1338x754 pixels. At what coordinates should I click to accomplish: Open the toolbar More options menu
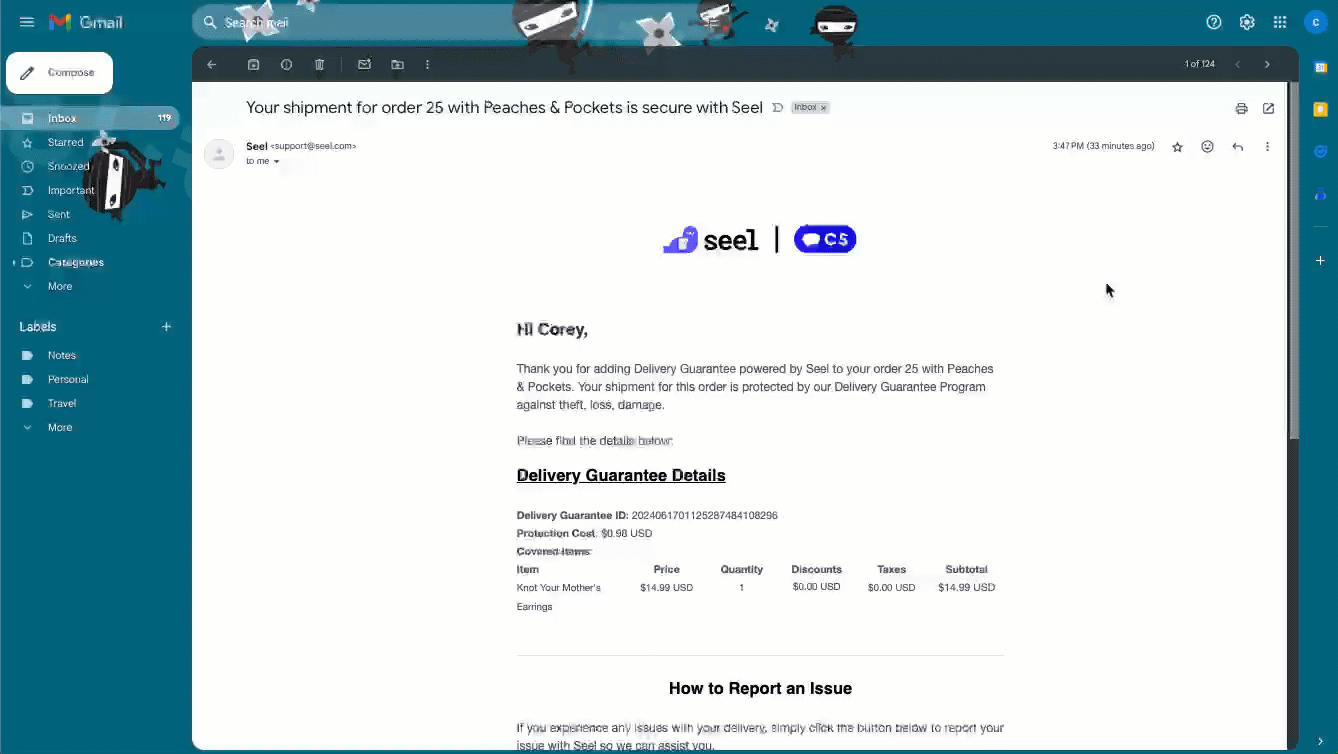pyautogui.click(x=428, y=64)
